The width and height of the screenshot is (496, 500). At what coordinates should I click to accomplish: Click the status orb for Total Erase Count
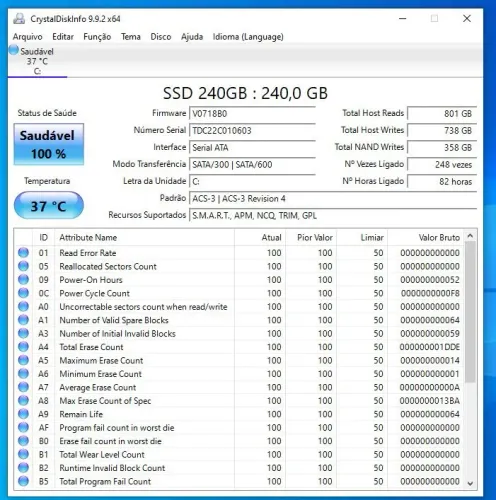pos(23,347)
